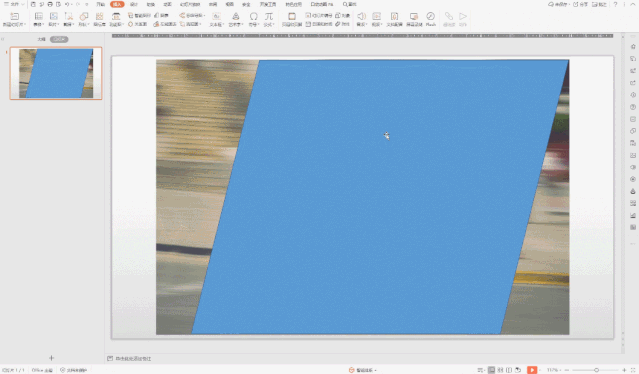
Task: Start slideshow with orange play button
Action: pyautogui.click(x=532, y=370)
